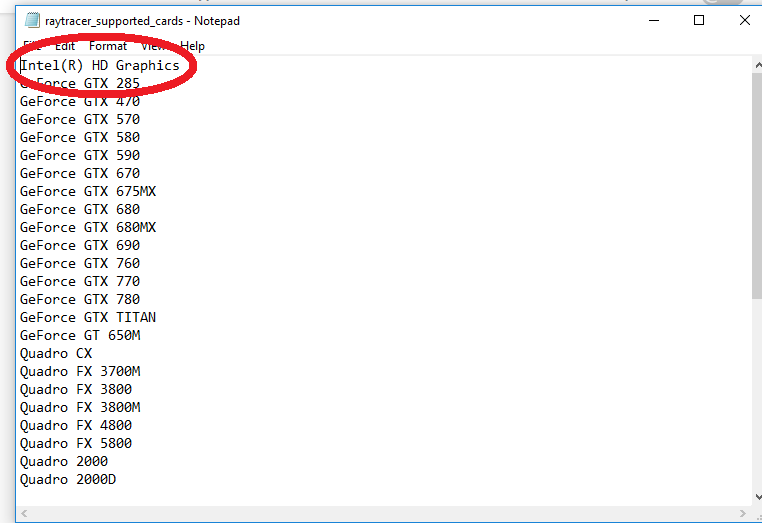Click the line 'Quadro FX 3700M'

(x=80, y=371)
